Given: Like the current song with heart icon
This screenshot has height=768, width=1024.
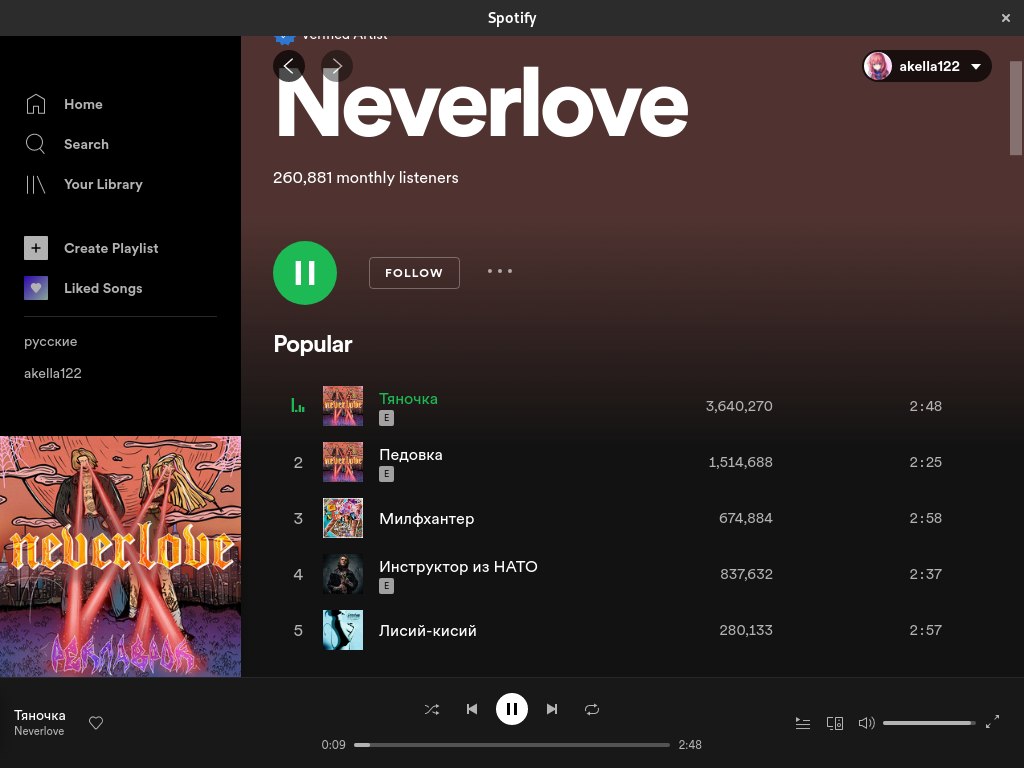Looking at the screenshot, I should [96, 723].
